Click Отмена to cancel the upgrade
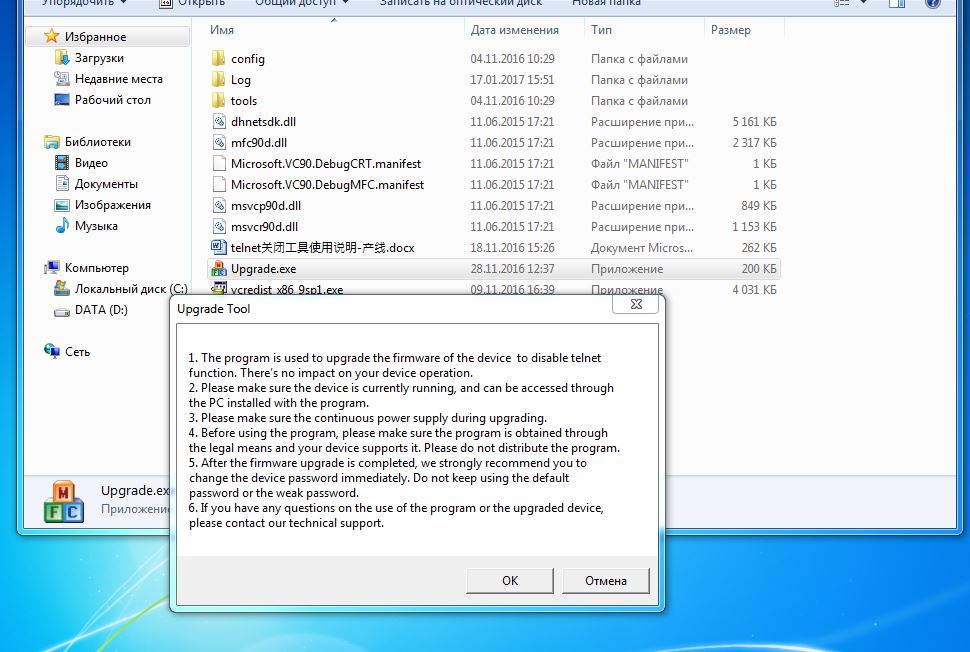 [605, 581]
